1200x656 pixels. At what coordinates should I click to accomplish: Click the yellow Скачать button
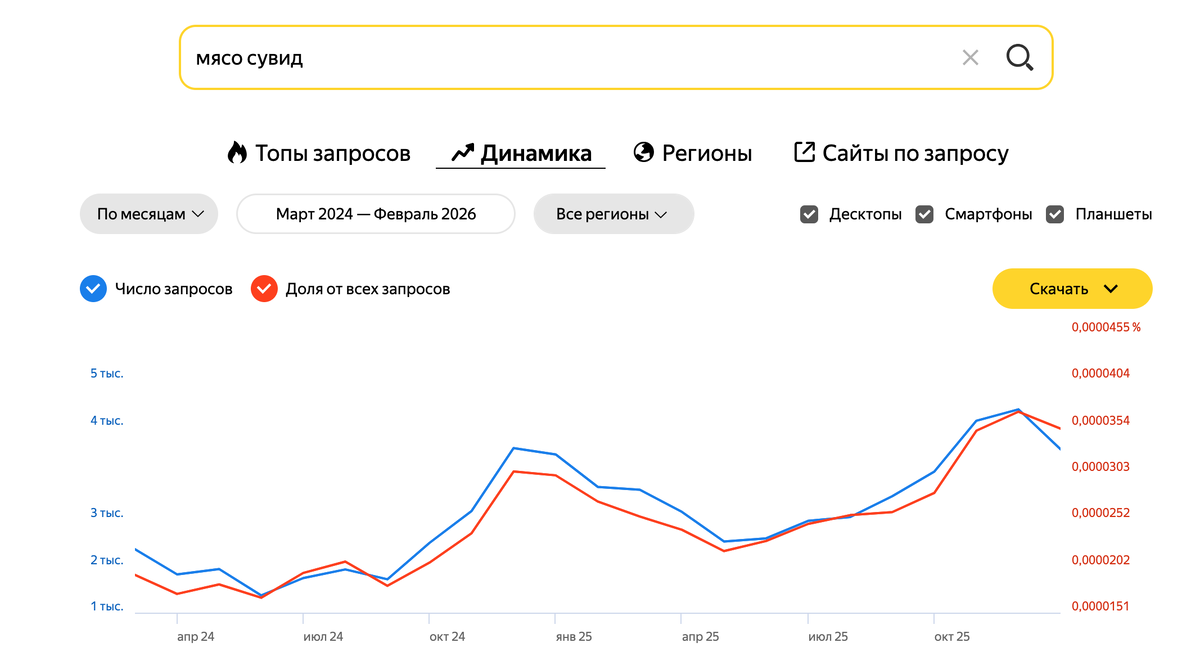[x=1060, y=289]
